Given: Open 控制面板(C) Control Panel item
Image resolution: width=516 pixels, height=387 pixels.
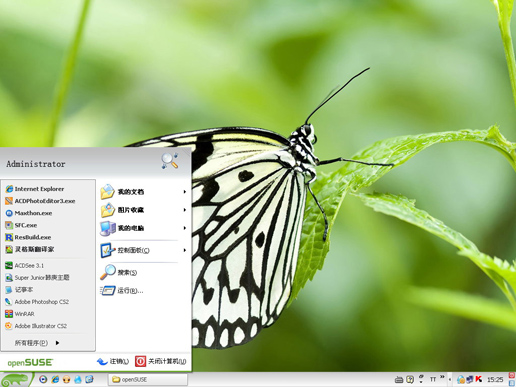Looking at the screenshot, I should coord(125,250).
